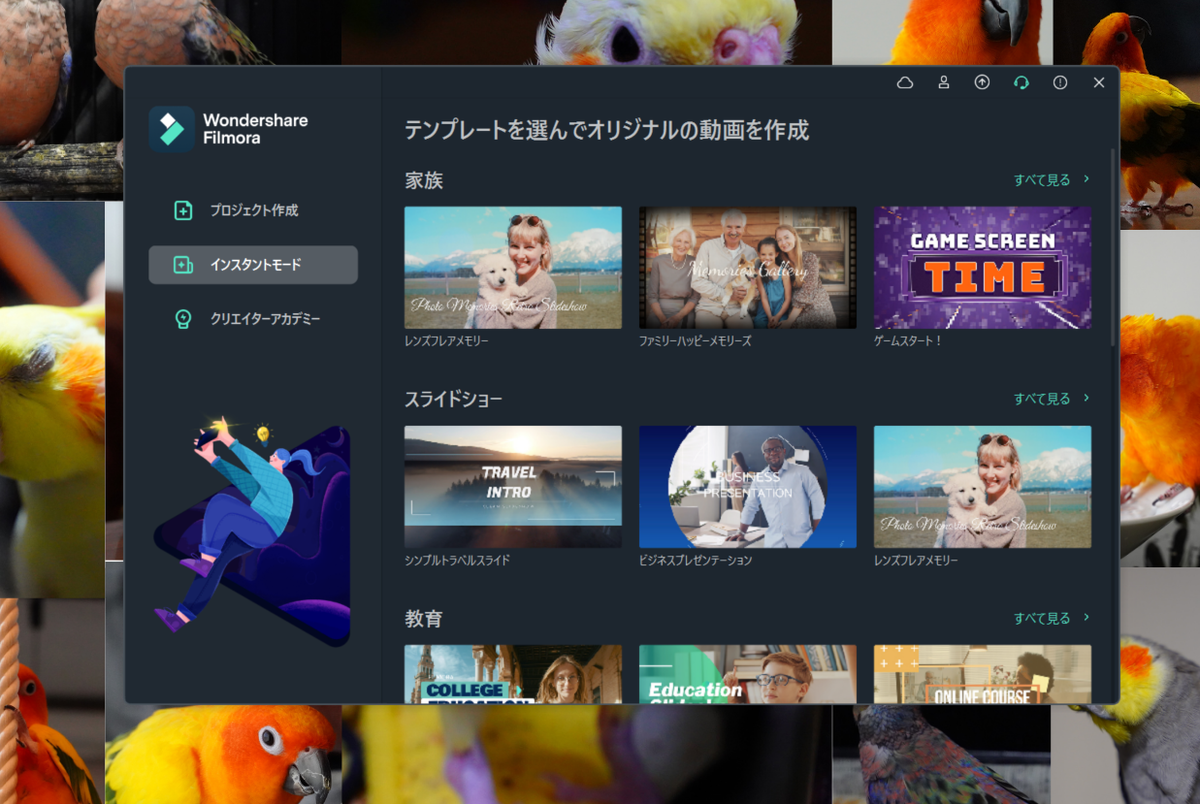The image size is (1200, 804).
Task: Click すべて見る for the 家族 section
Action: (1042, 180)
